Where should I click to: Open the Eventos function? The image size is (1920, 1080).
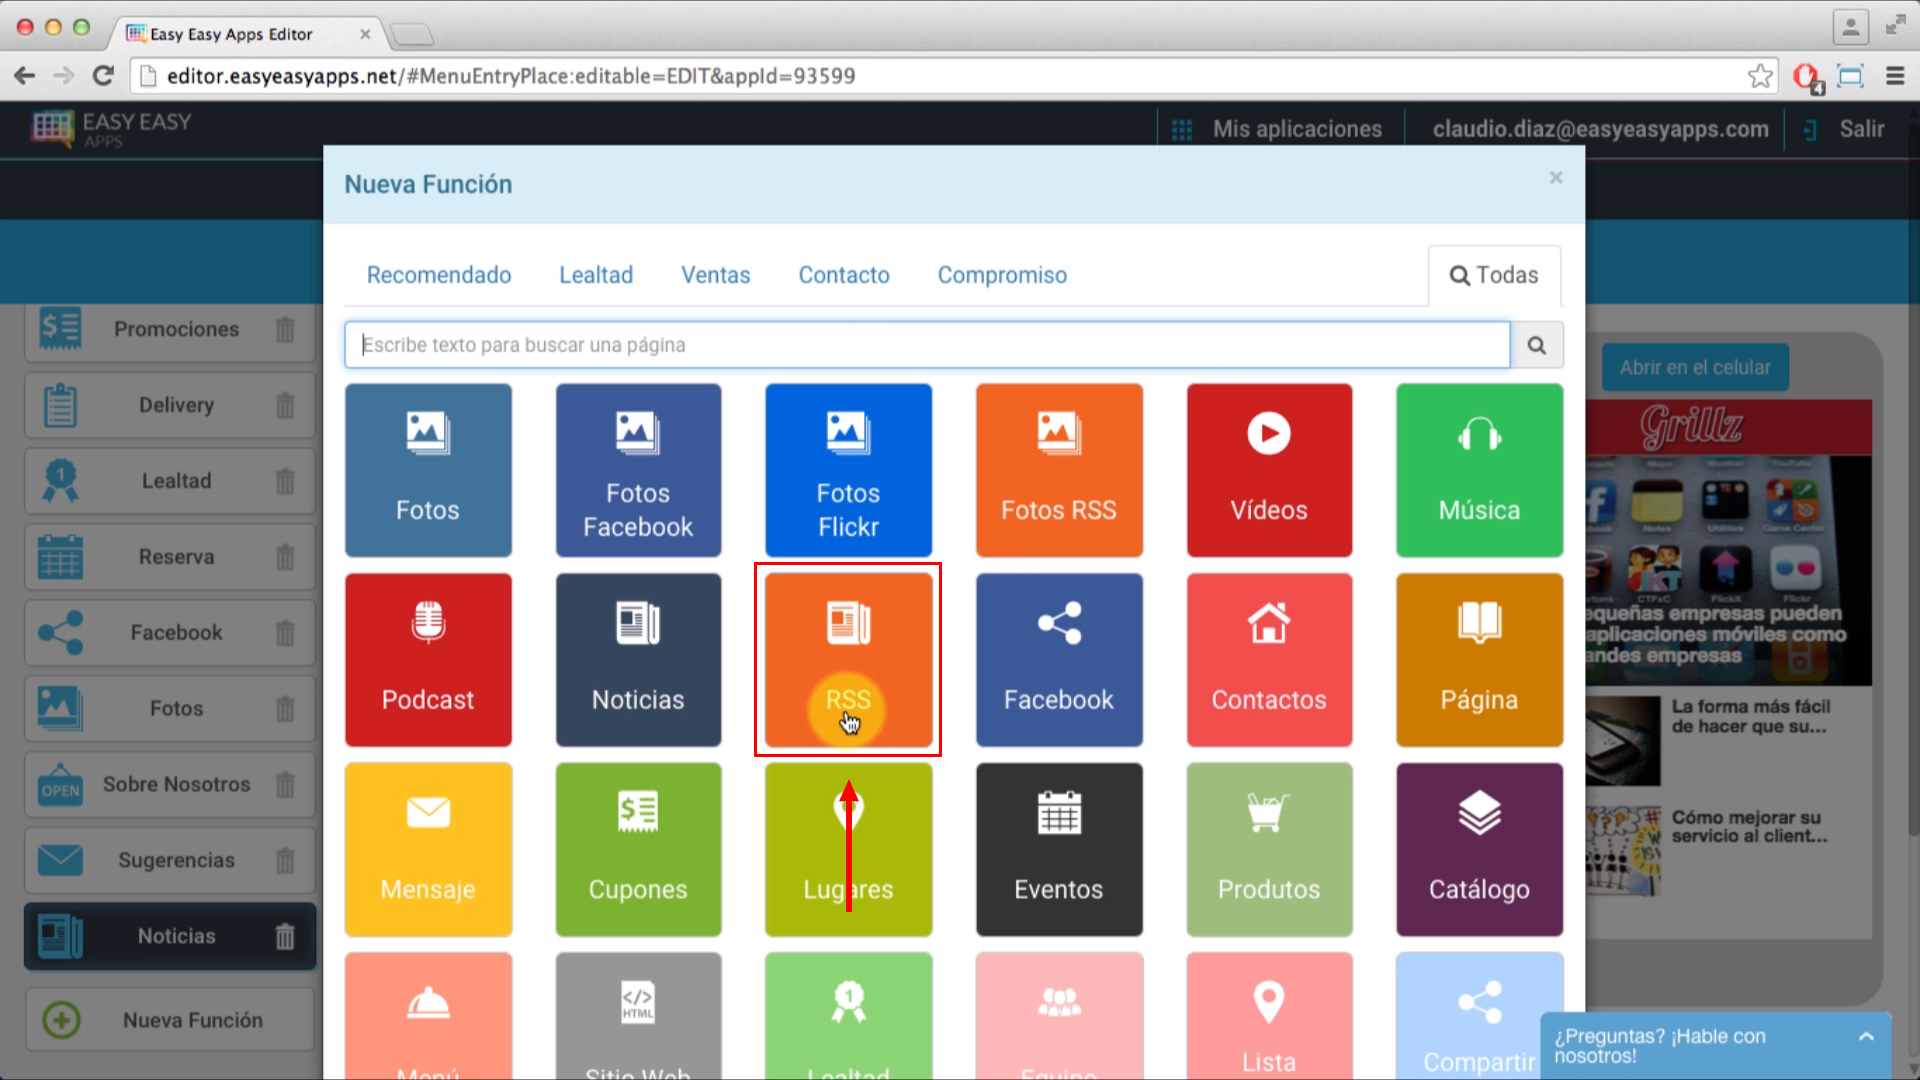point(1059,849)
